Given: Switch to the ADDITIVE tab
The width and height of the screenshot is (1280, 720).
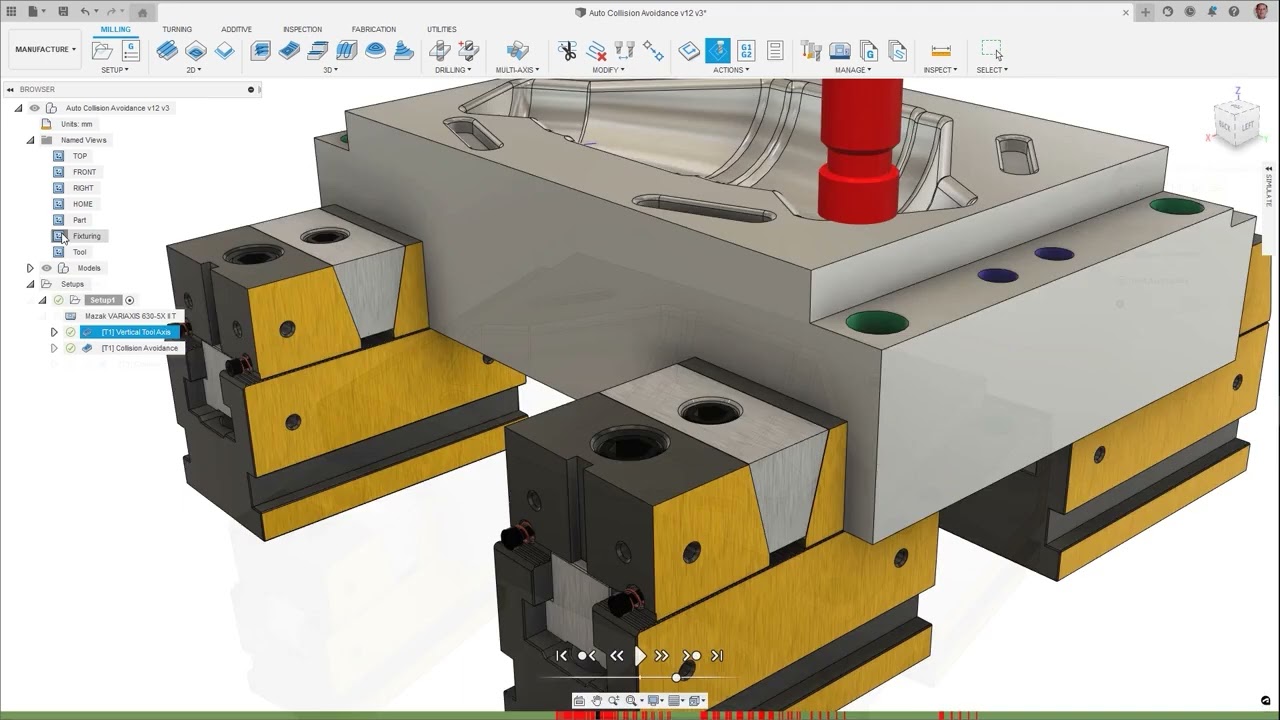Looking at the screenshot, I should pyautogui.click(x=236, y=29).
